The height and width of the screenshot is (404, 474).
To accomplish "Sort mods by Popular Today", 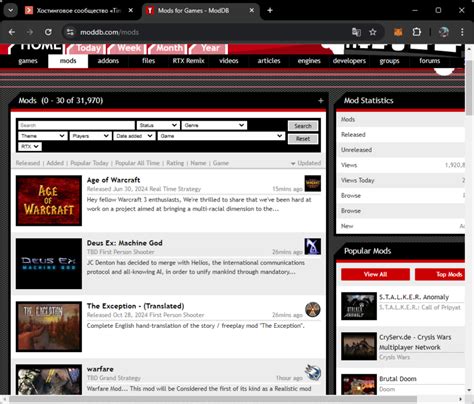I will coord(89,163).
